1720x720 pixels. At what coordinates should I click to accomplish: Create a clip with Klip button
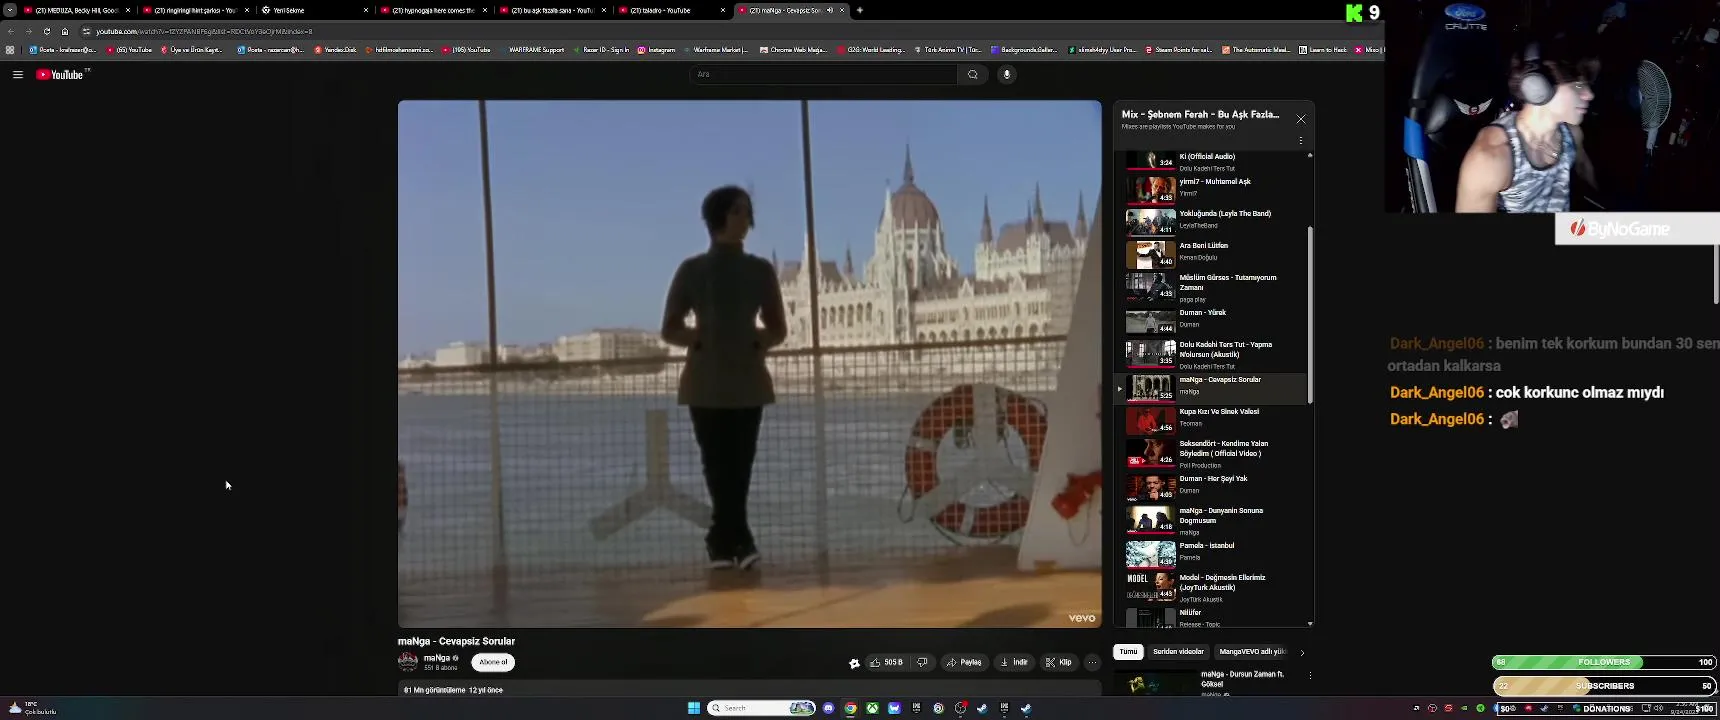tap(1059, 662)
